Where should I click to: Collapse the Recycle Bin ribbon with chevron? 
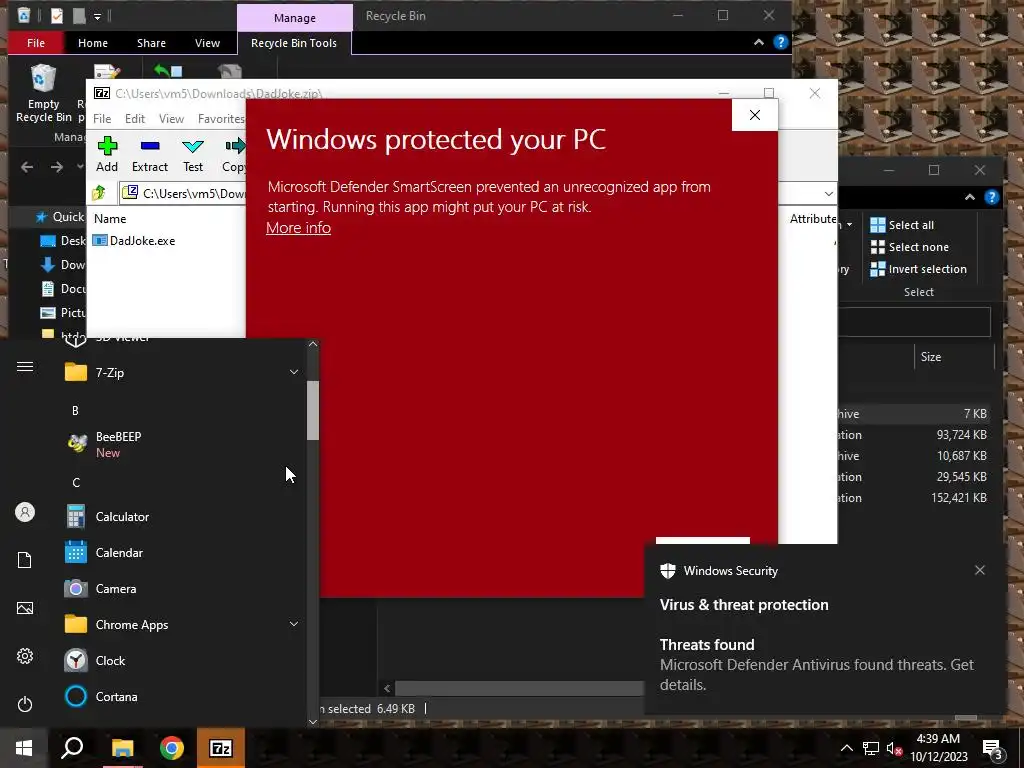[x=758, y=42]
